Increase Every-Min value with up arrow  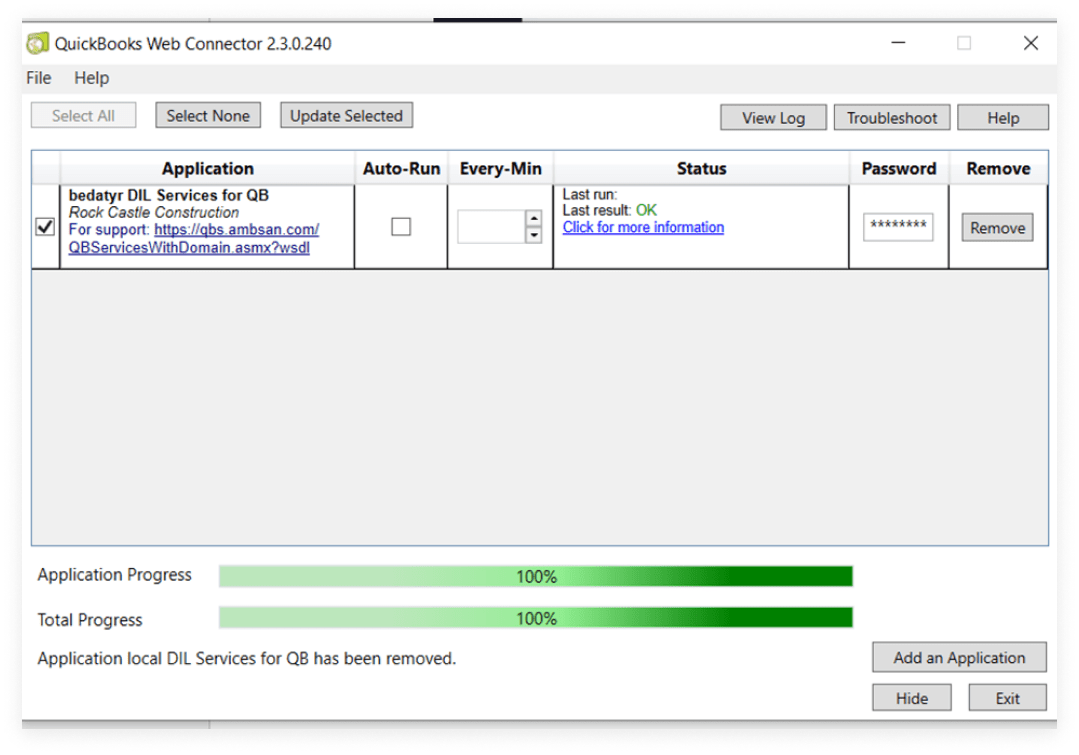point(534,218)
